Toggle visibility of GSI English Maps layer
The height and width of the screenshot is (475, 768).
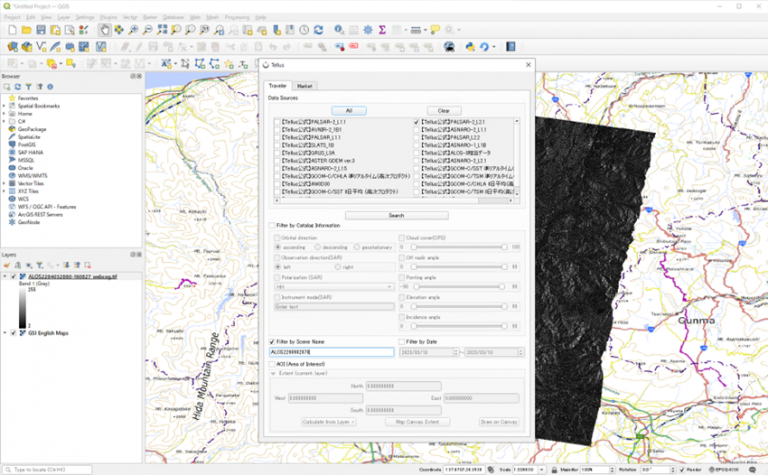14,333
